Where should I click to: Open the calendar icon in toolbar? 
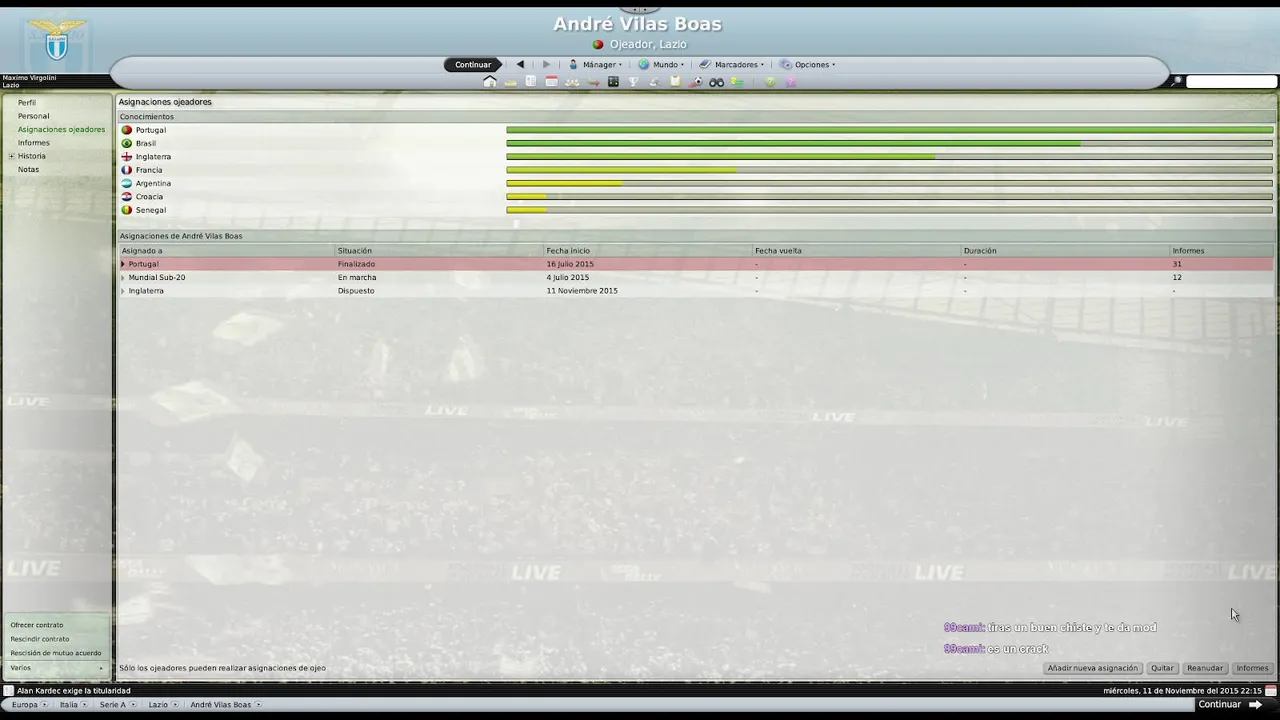(x=551, y=82)
